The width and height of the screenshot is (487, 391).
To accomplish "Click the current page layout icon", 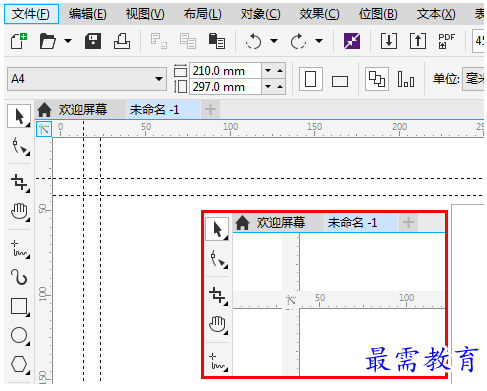I will coord(406,79).
